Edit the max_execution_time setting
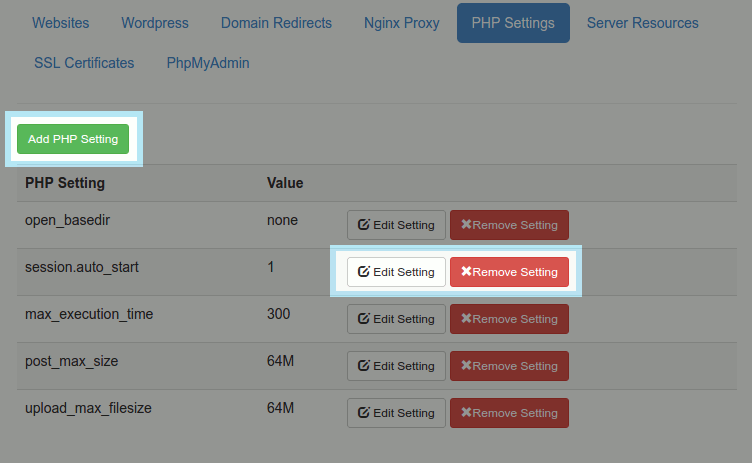Image resolution: width=752 pixels, height=463 pixels. click(396, 319)
